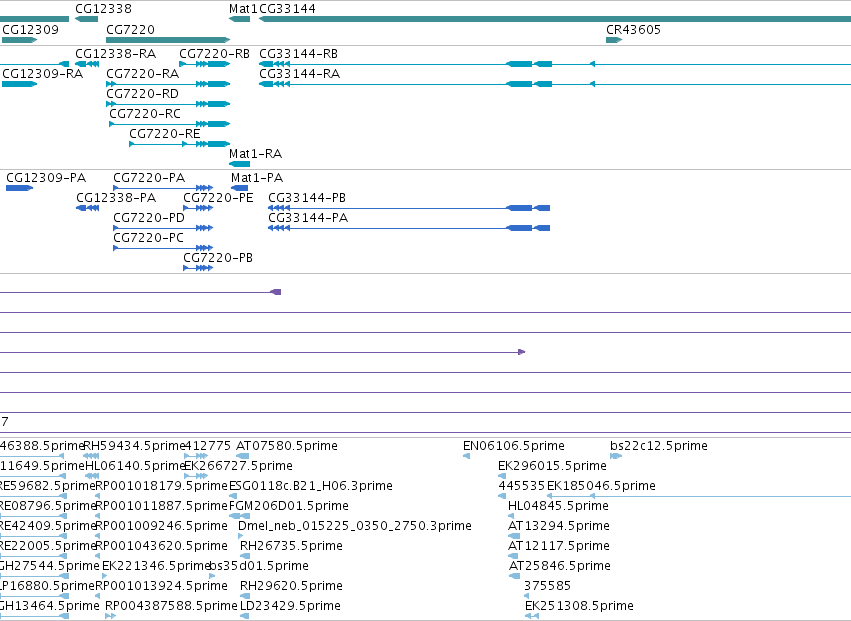Click EST RH26735.5prime
This screenshot has width=851, height=621.
(291, 546)
